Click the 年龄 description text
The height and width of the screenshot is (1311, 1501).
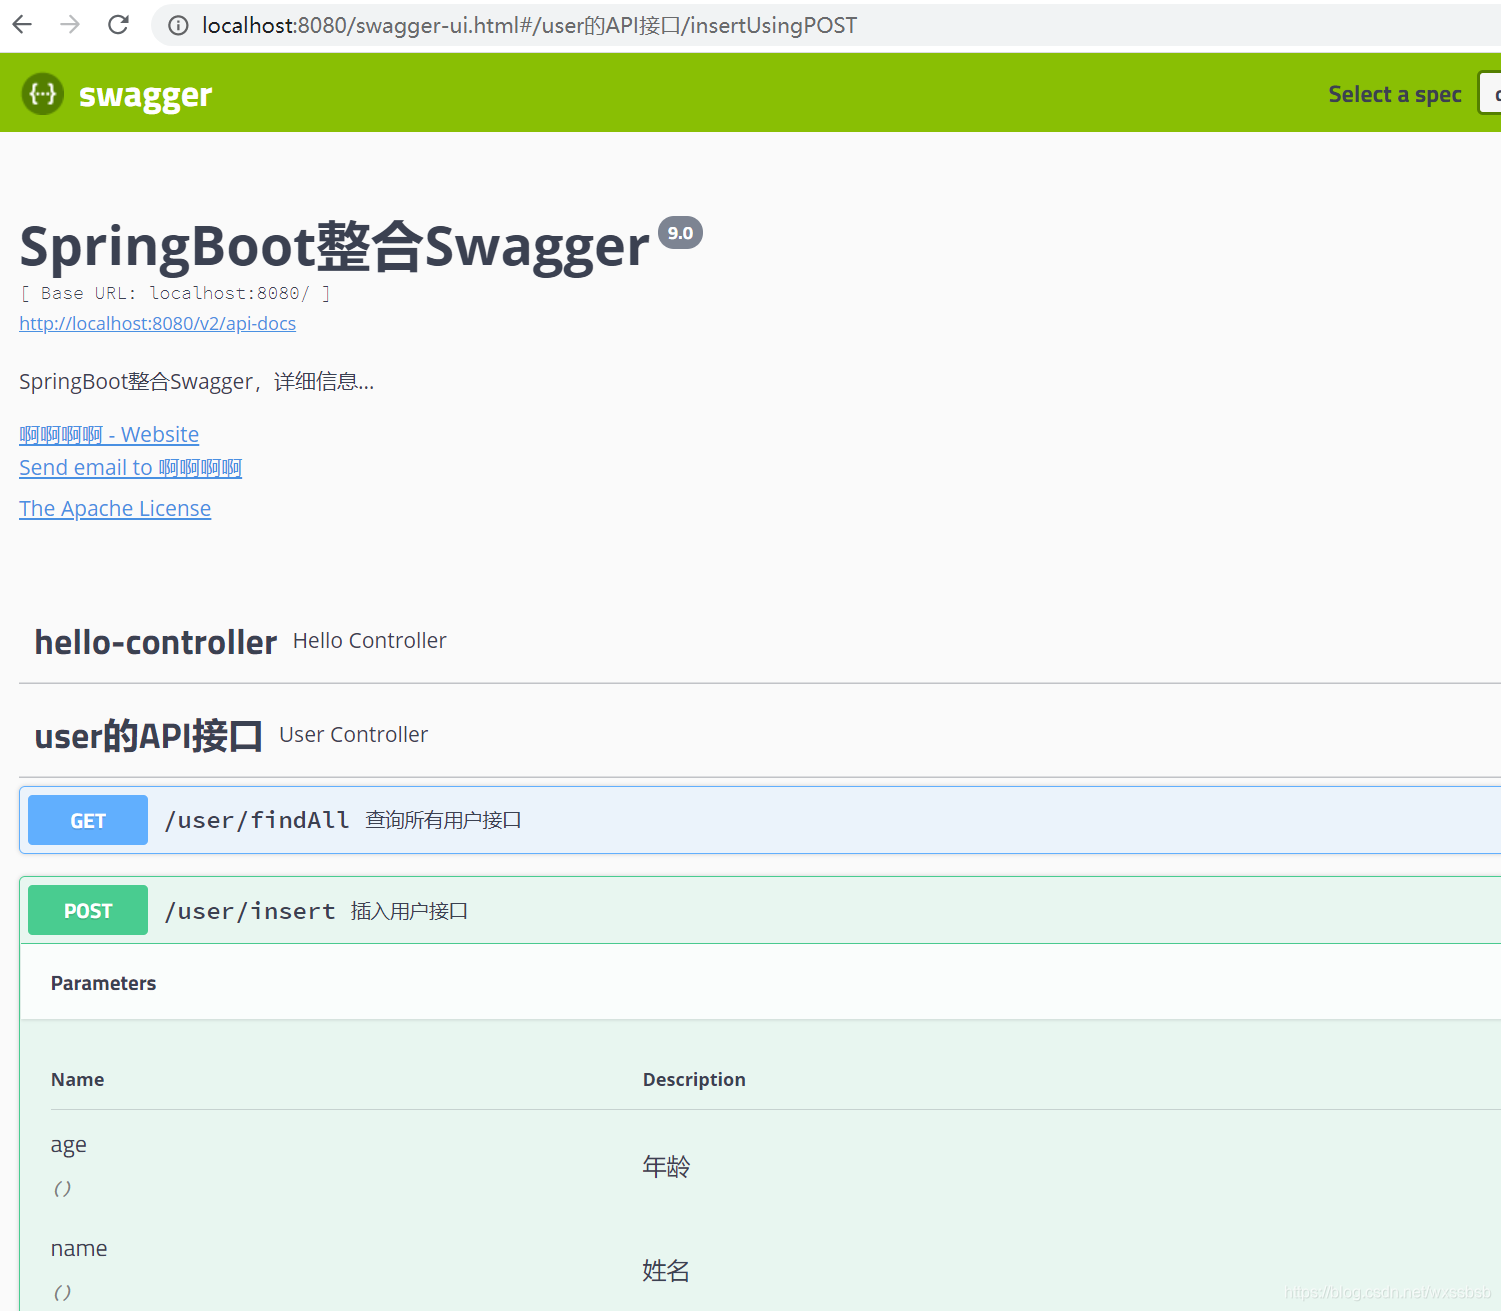click(666, 1166)
